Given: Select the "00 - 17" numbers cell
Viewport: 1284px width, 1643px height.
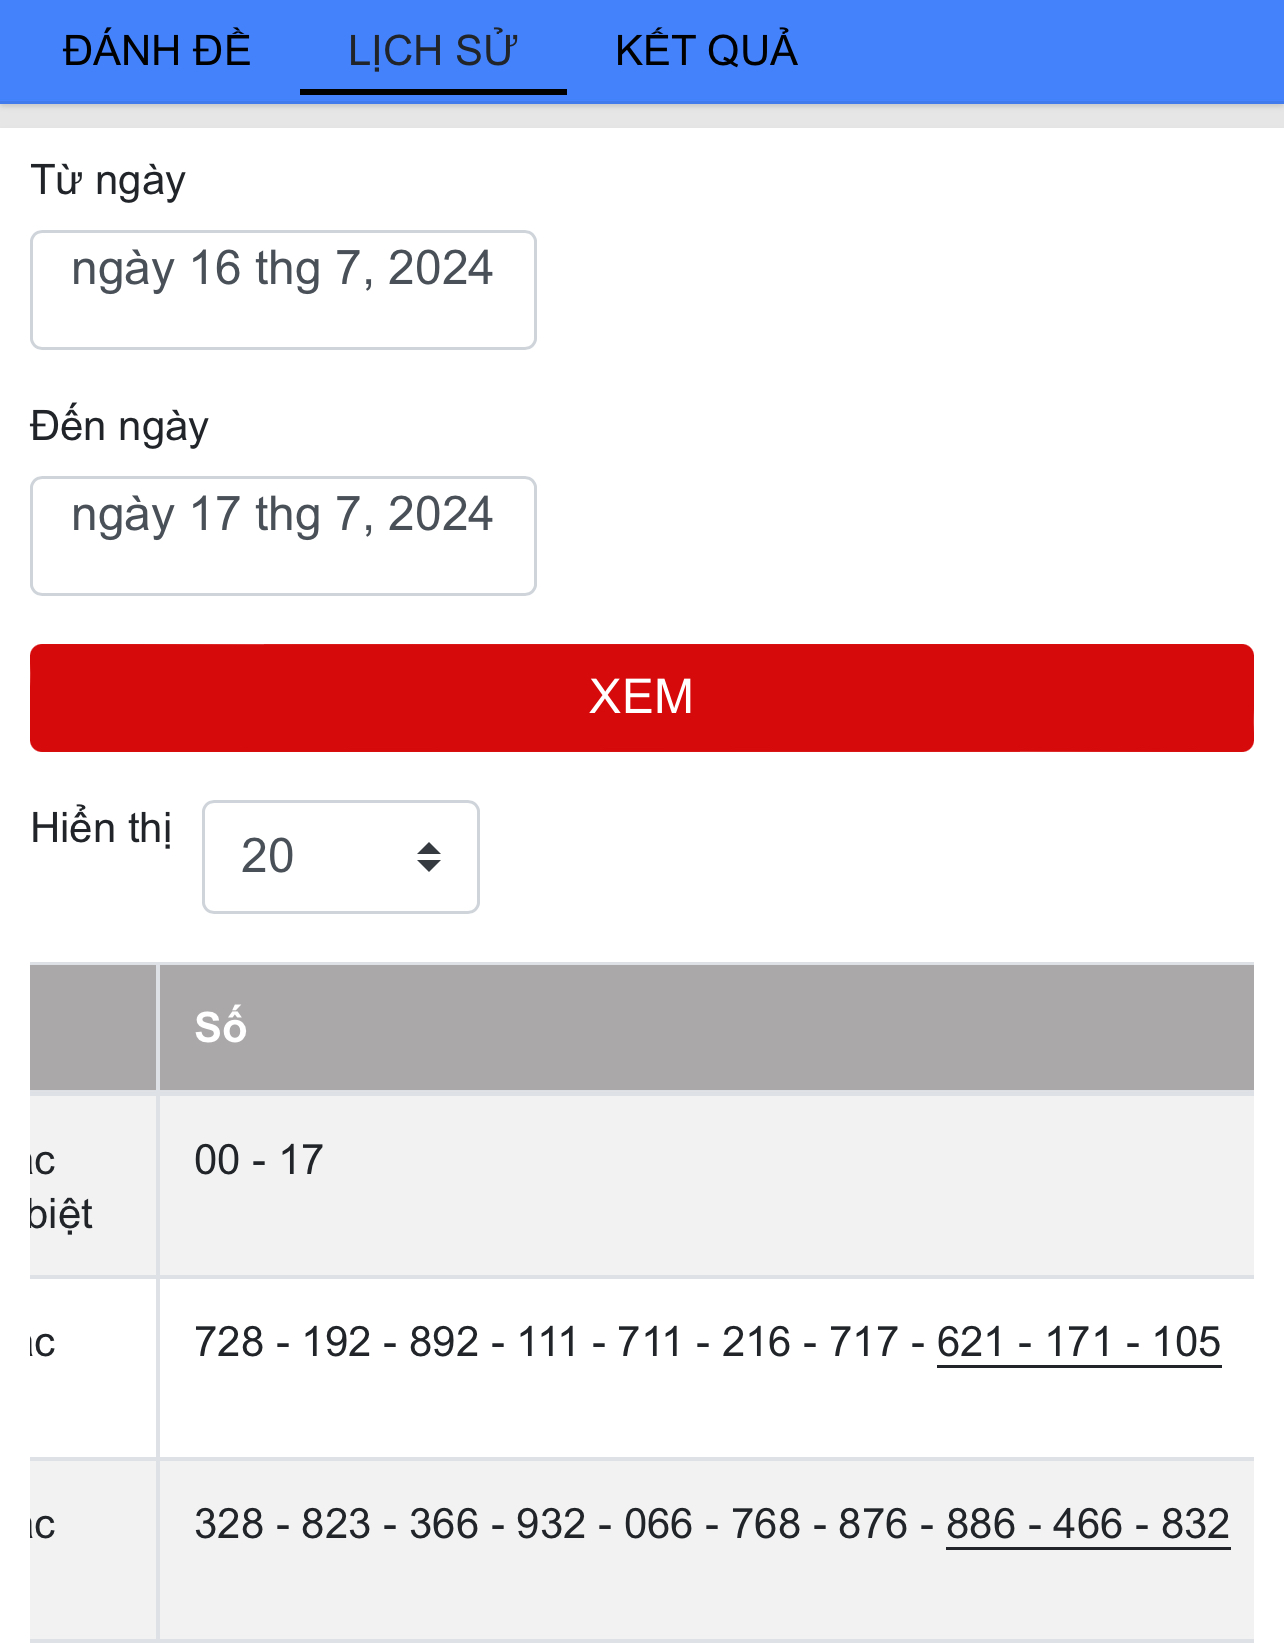Looking at the screenshot, I should click(259, 1160).
